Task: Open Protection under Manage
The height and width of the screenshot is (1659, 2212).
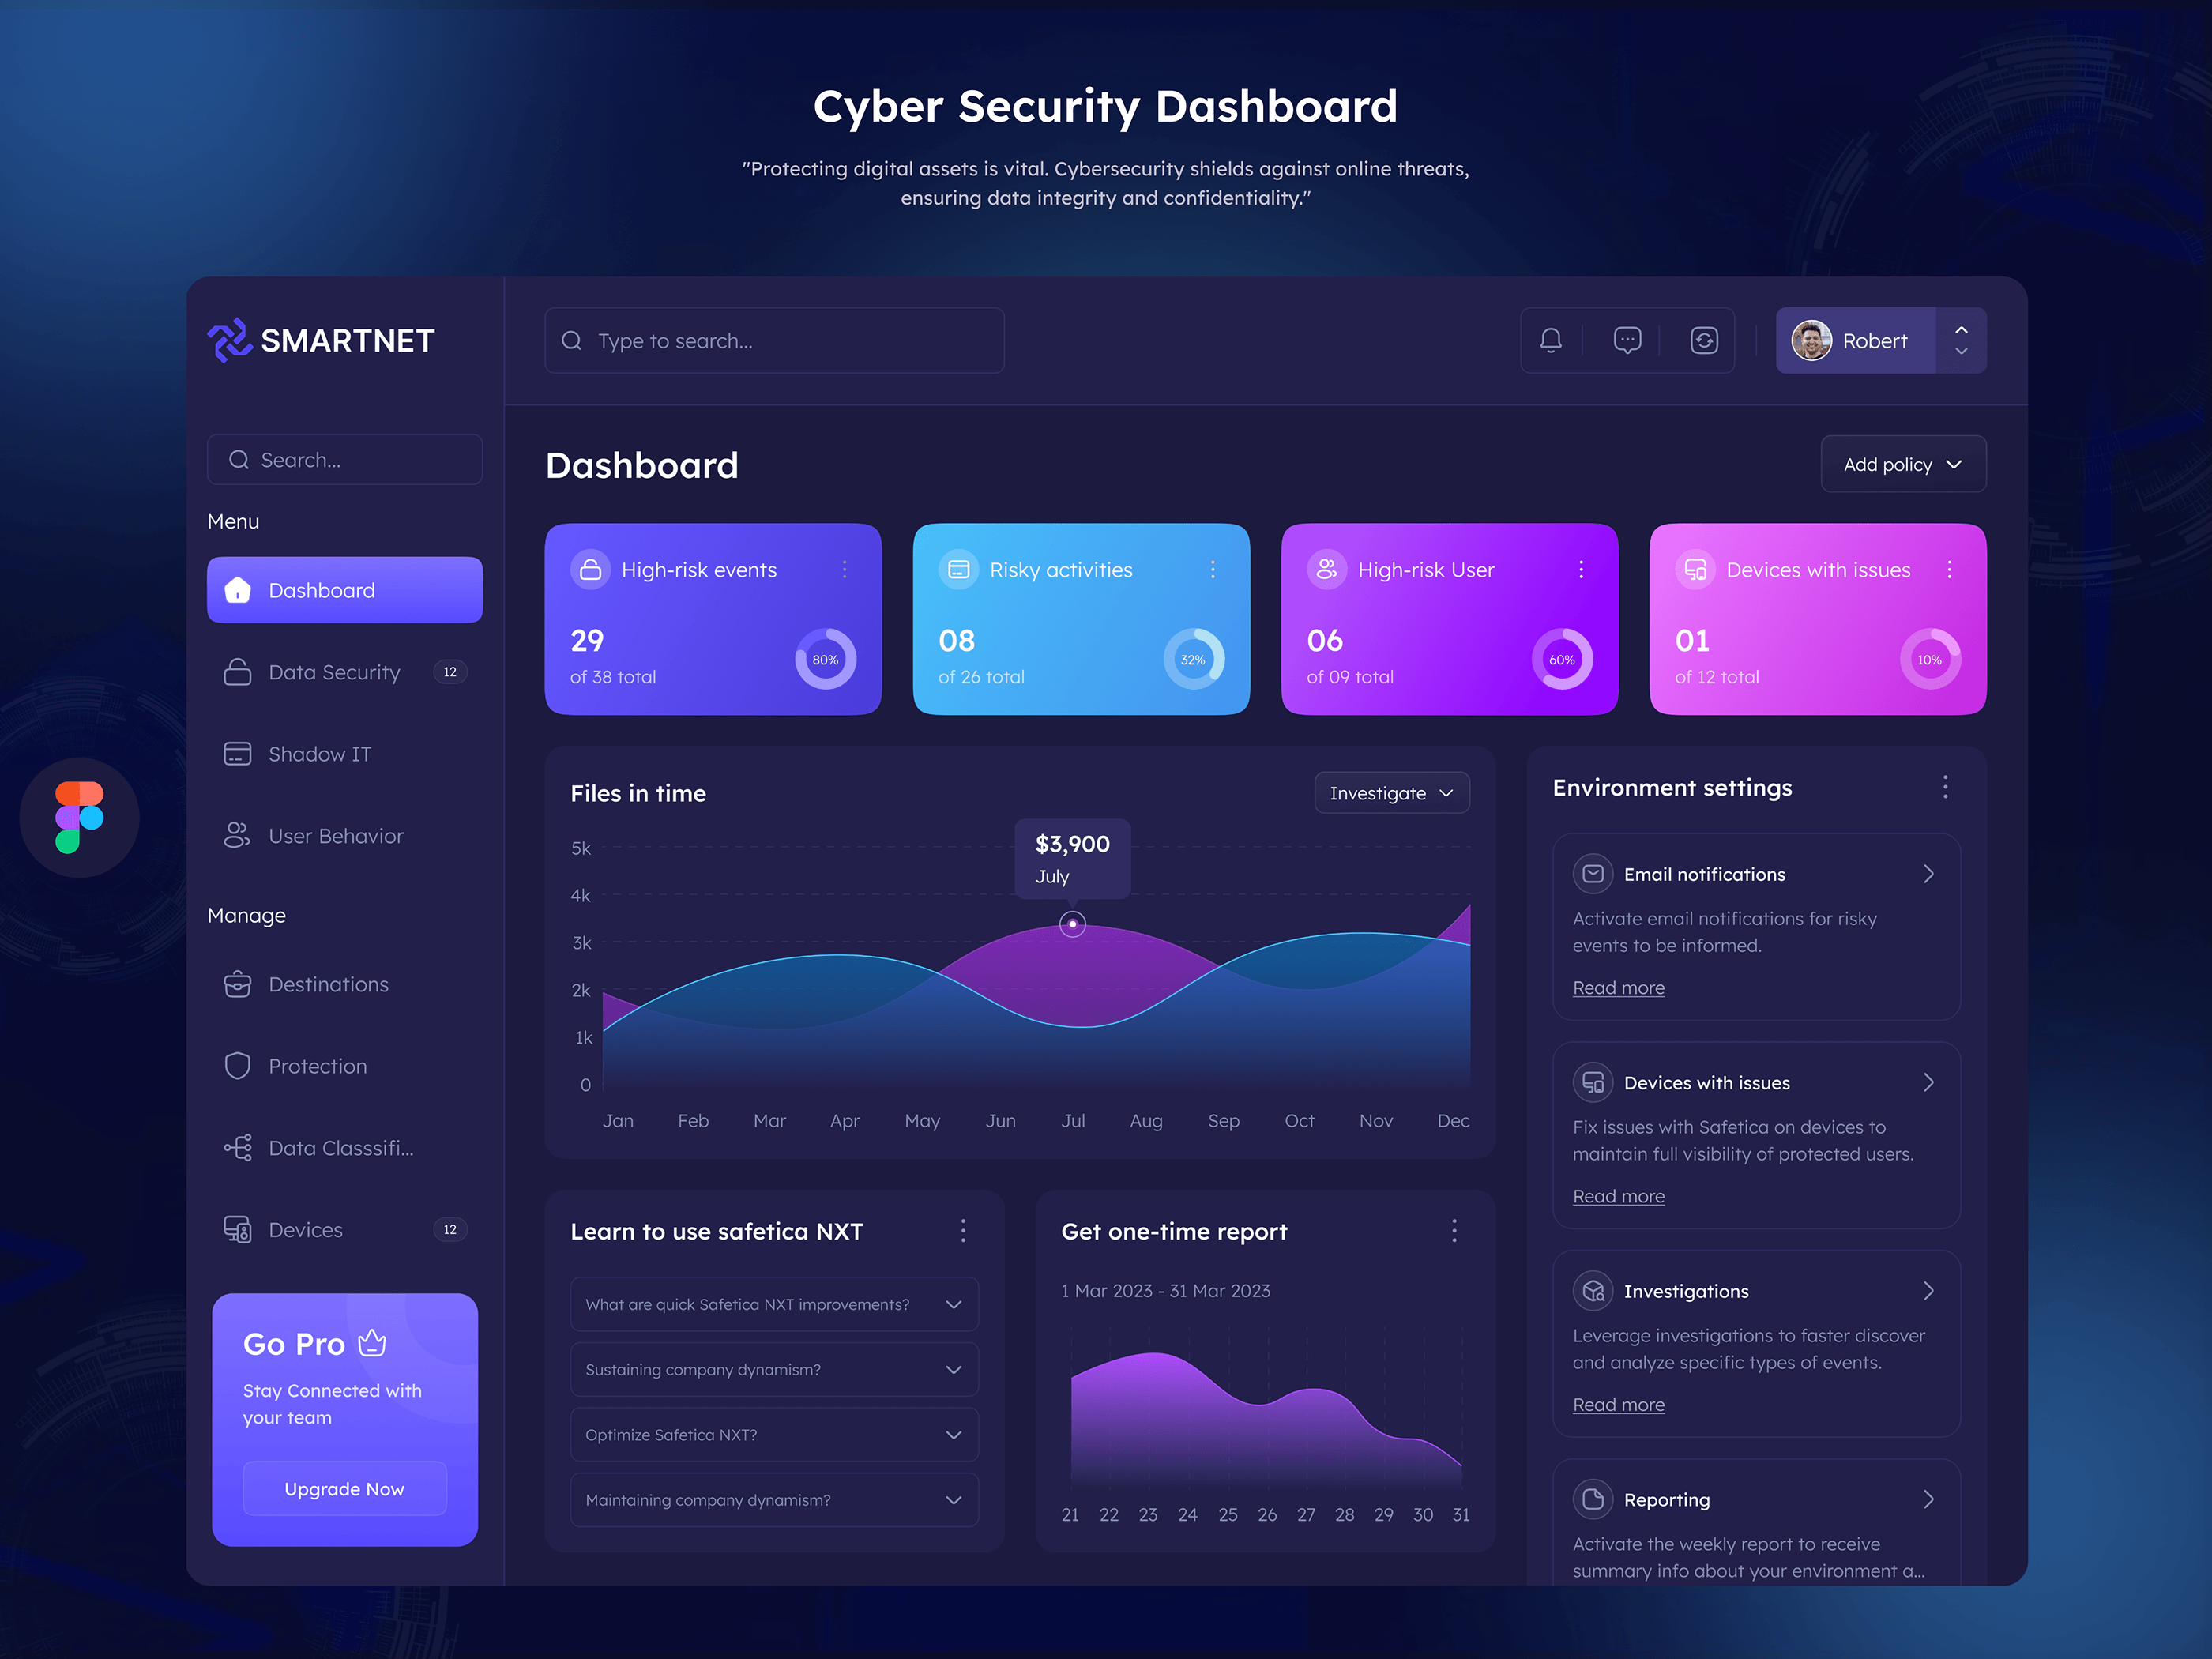Action: pyautogui.click(x=345, y=1066)
